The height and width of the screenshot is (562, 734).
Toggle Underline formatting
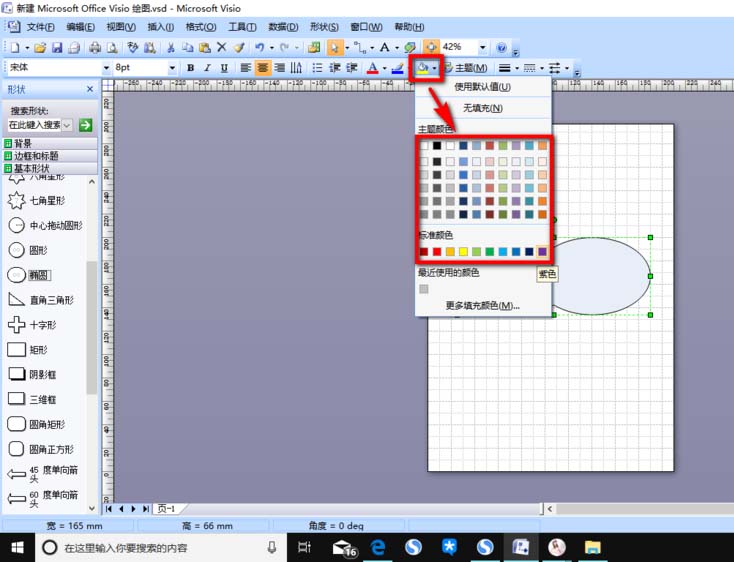point(224,68)
